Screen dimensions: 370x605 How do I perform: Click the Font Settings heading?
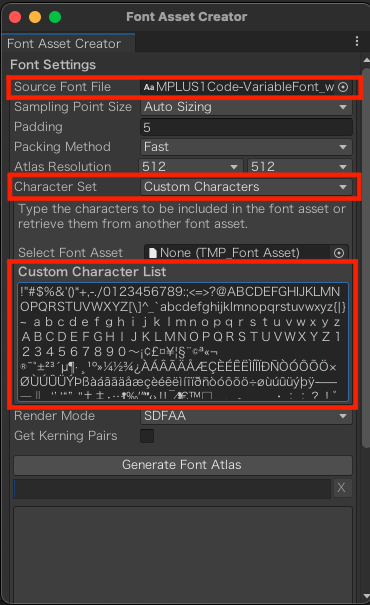pos(53,65)
